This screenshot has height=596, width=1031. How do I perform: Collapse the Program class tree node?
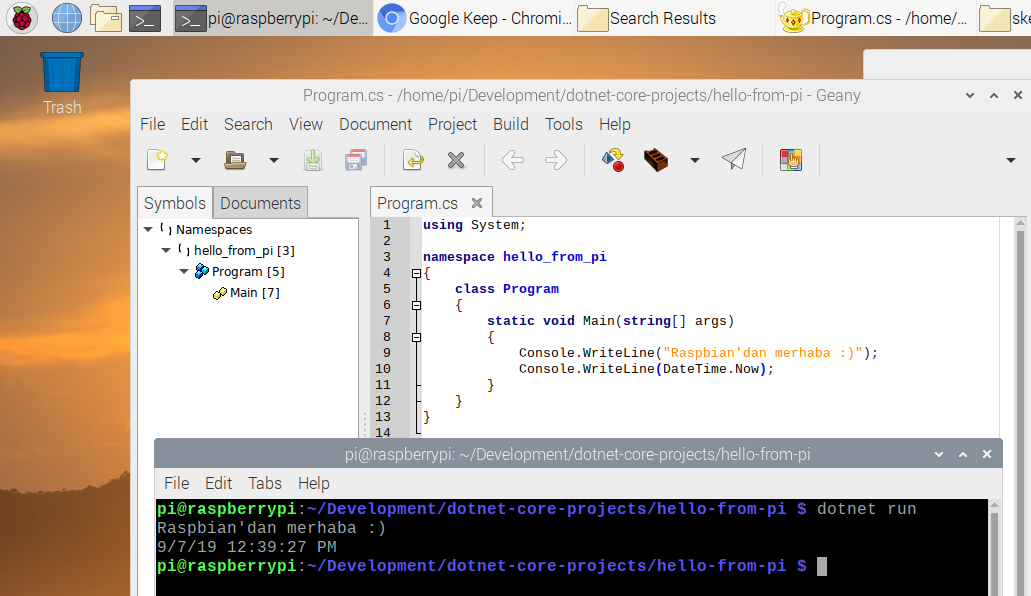point(184,272)
